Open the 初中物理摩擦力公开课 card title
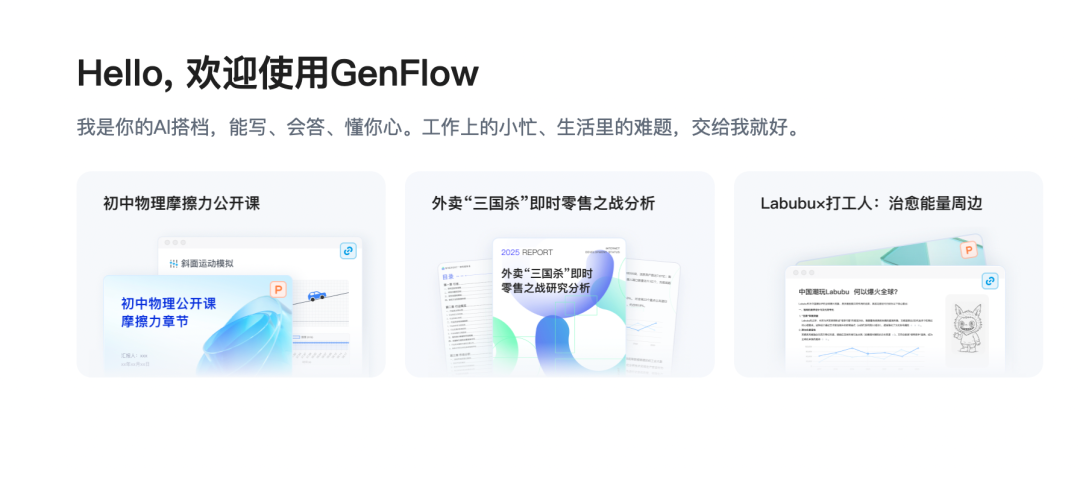Viewport: 1080px width, 480px height. pyautogui.click(x=182, y=203)
